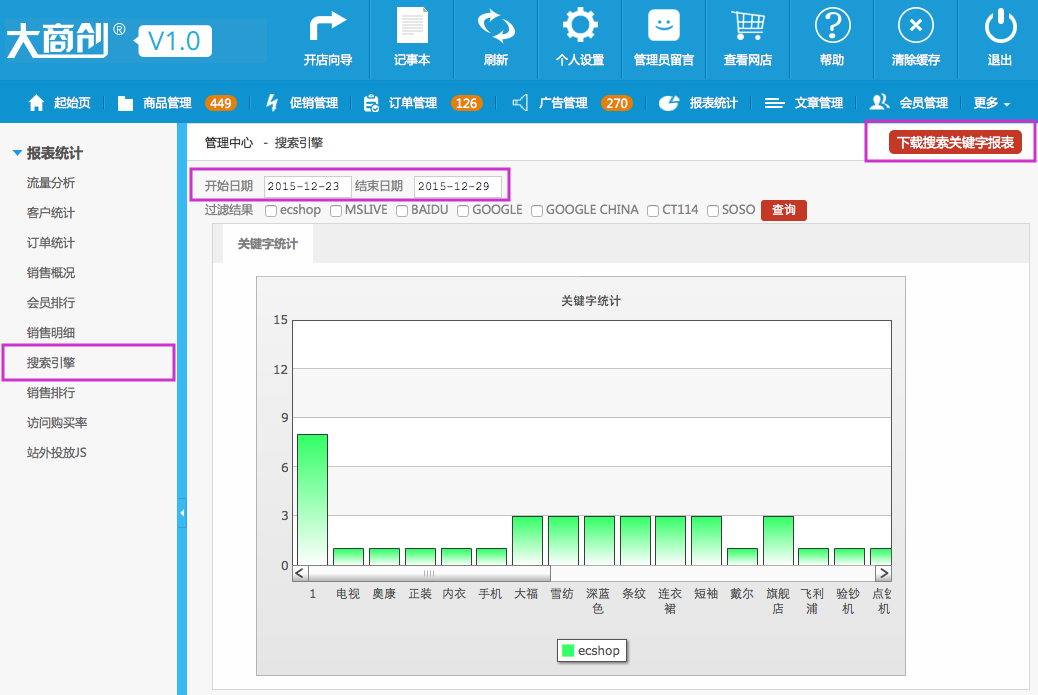This screenshot has width=1038, height=695.
Task: Click the 刷新 refresh icon
Action: tap(496, 26)
